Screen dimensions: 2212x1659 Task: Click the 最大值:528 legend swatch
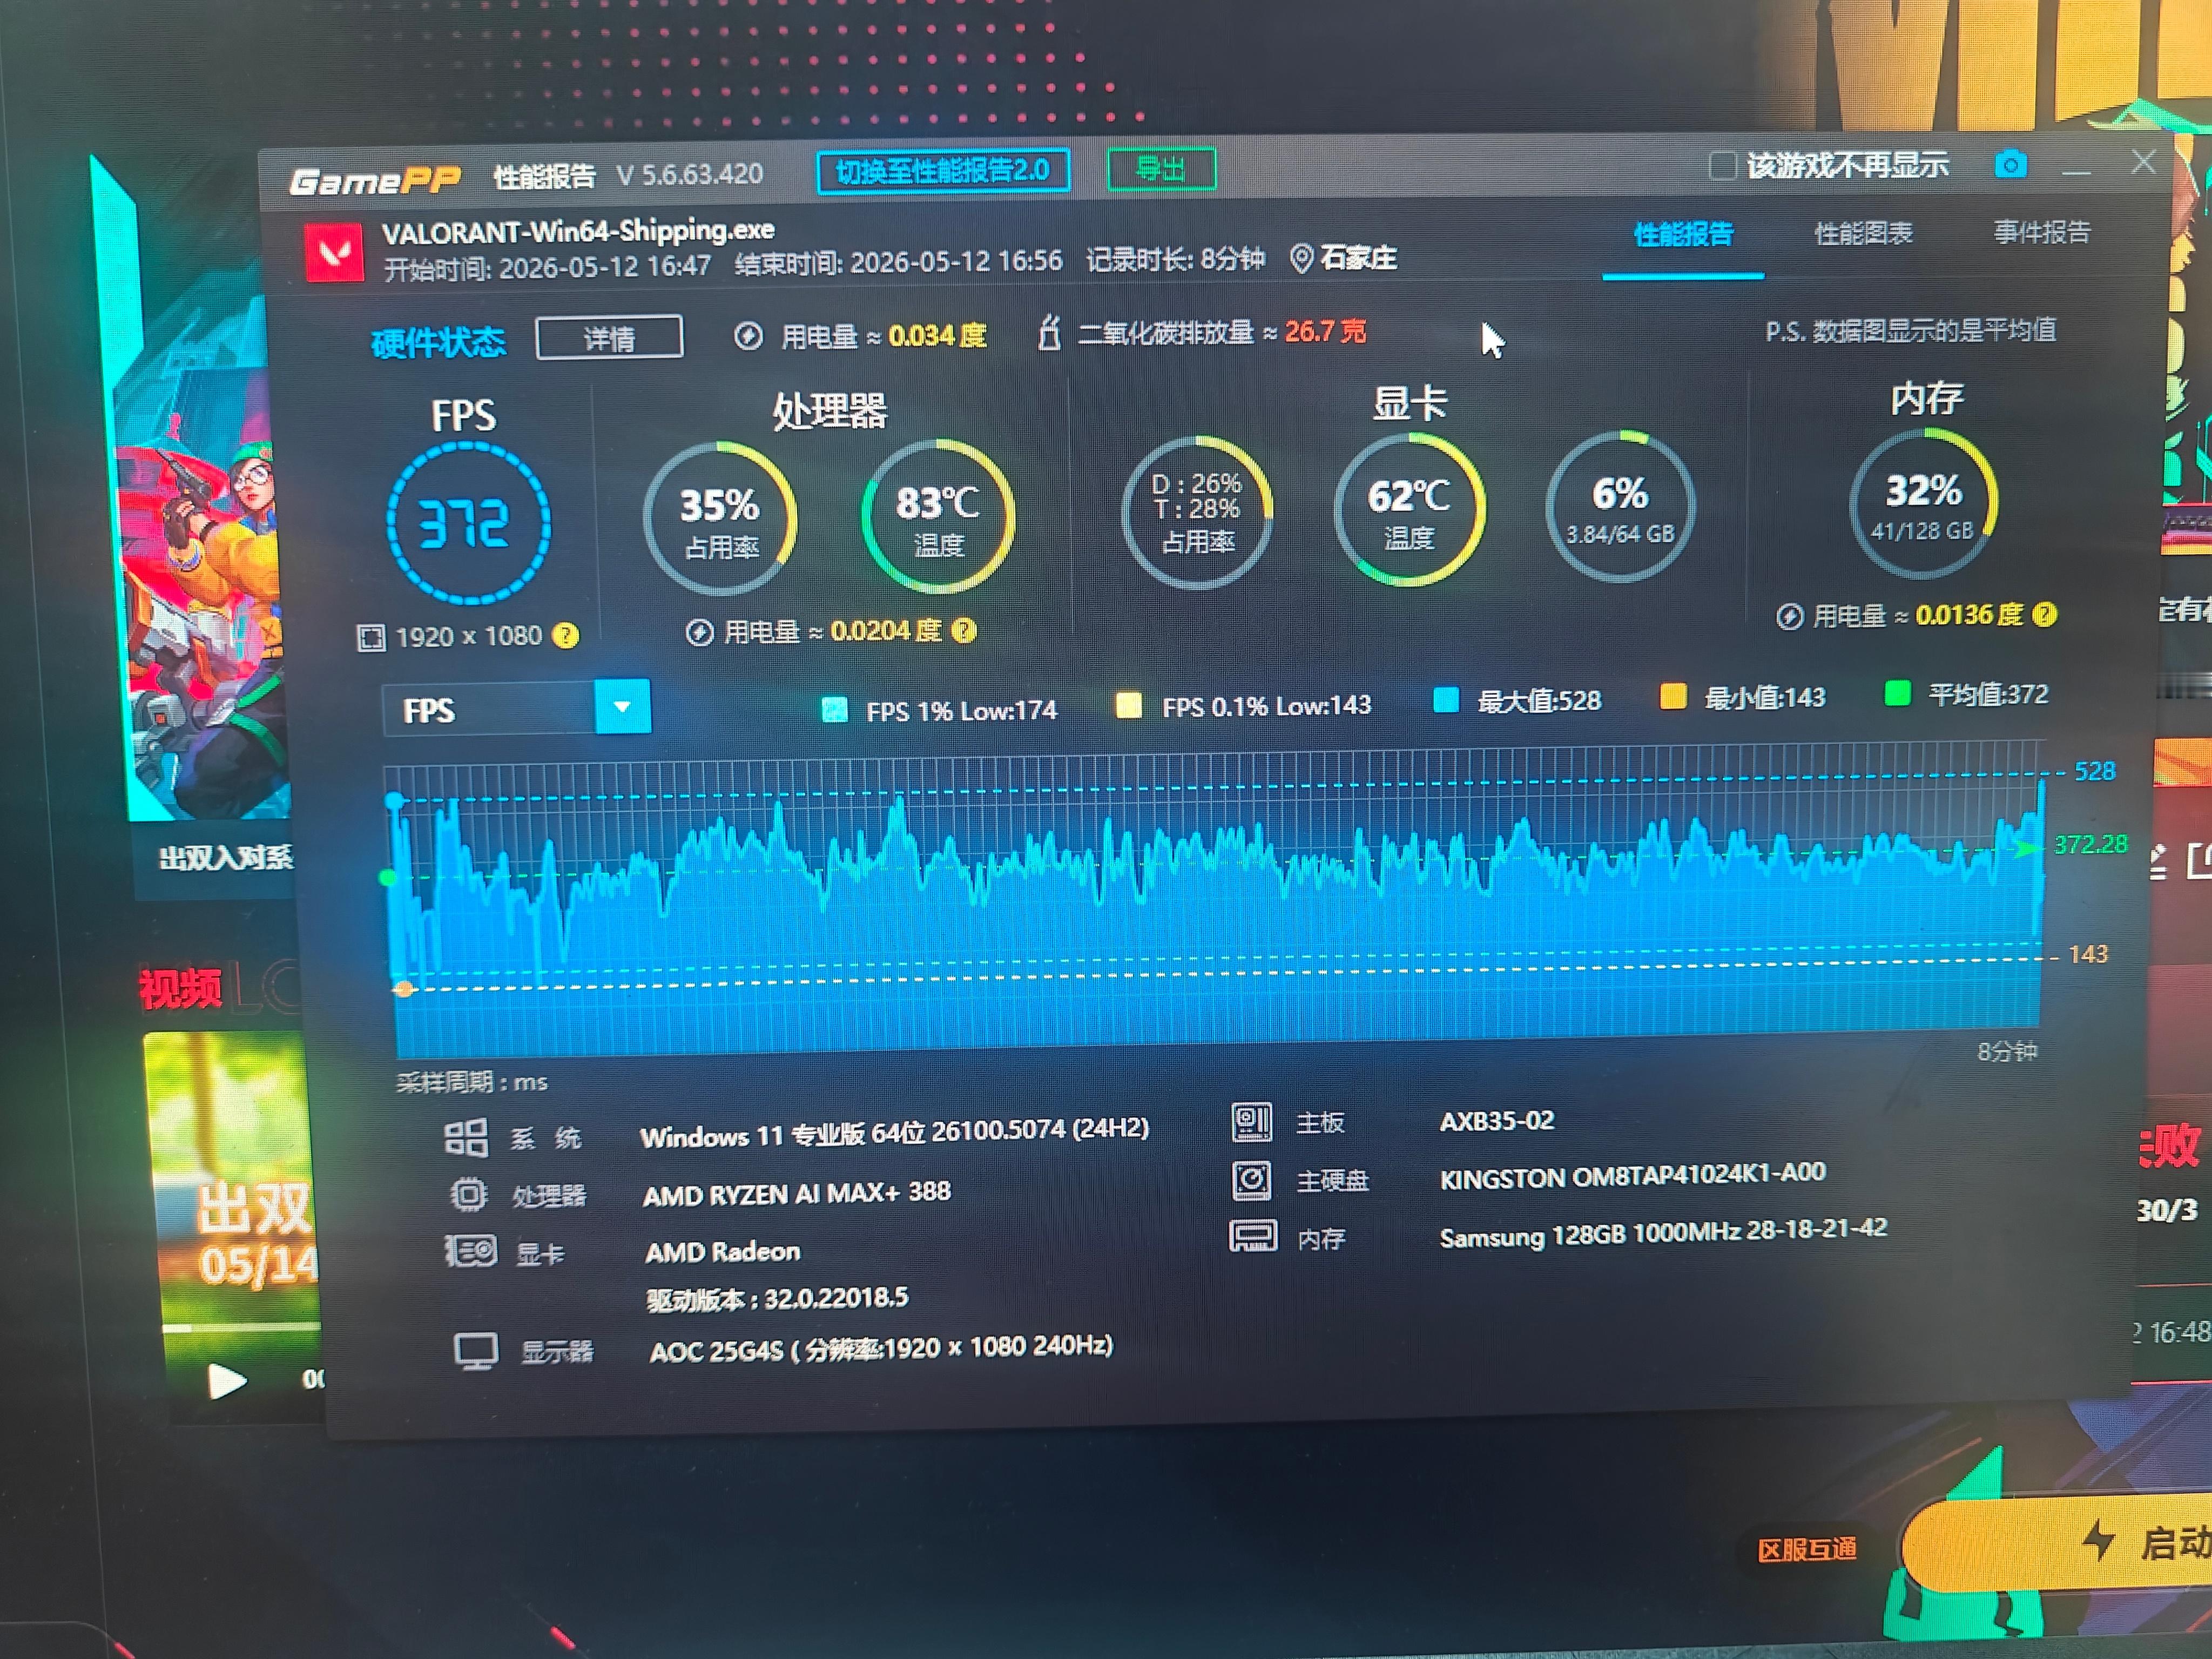[1446, 700]
